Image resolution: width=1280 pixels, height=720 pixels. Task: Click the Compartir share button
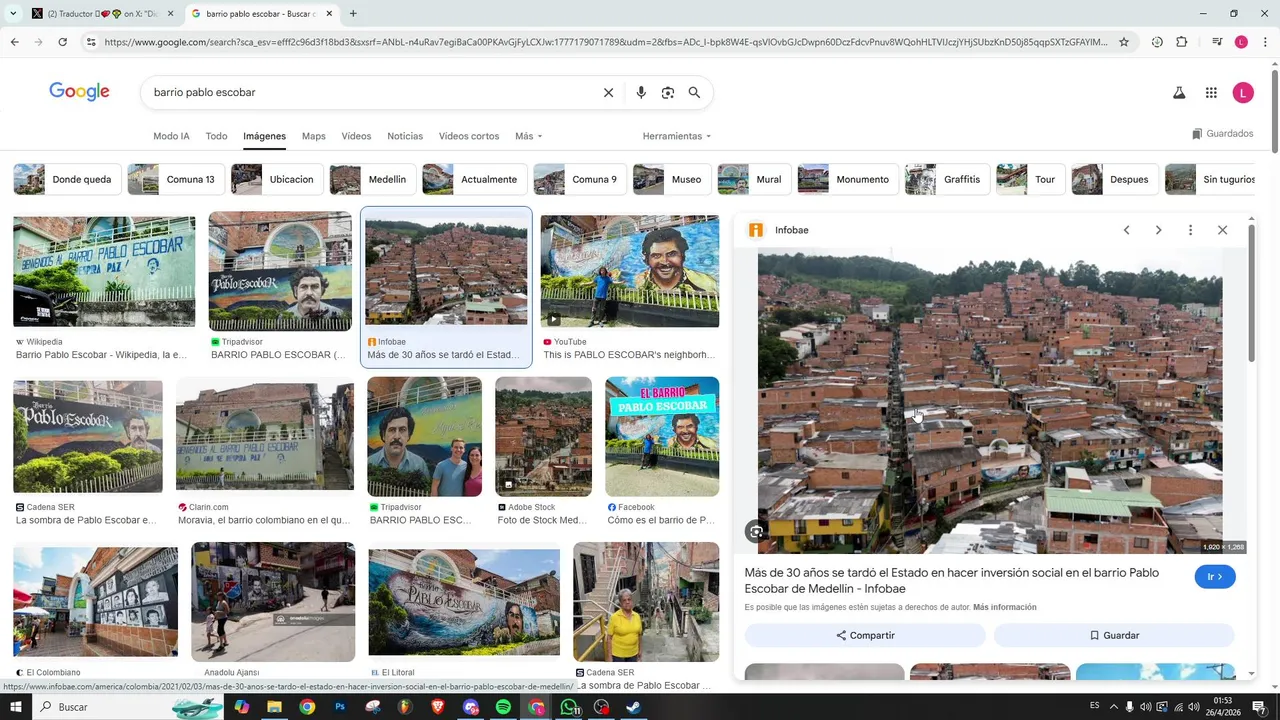865,635
